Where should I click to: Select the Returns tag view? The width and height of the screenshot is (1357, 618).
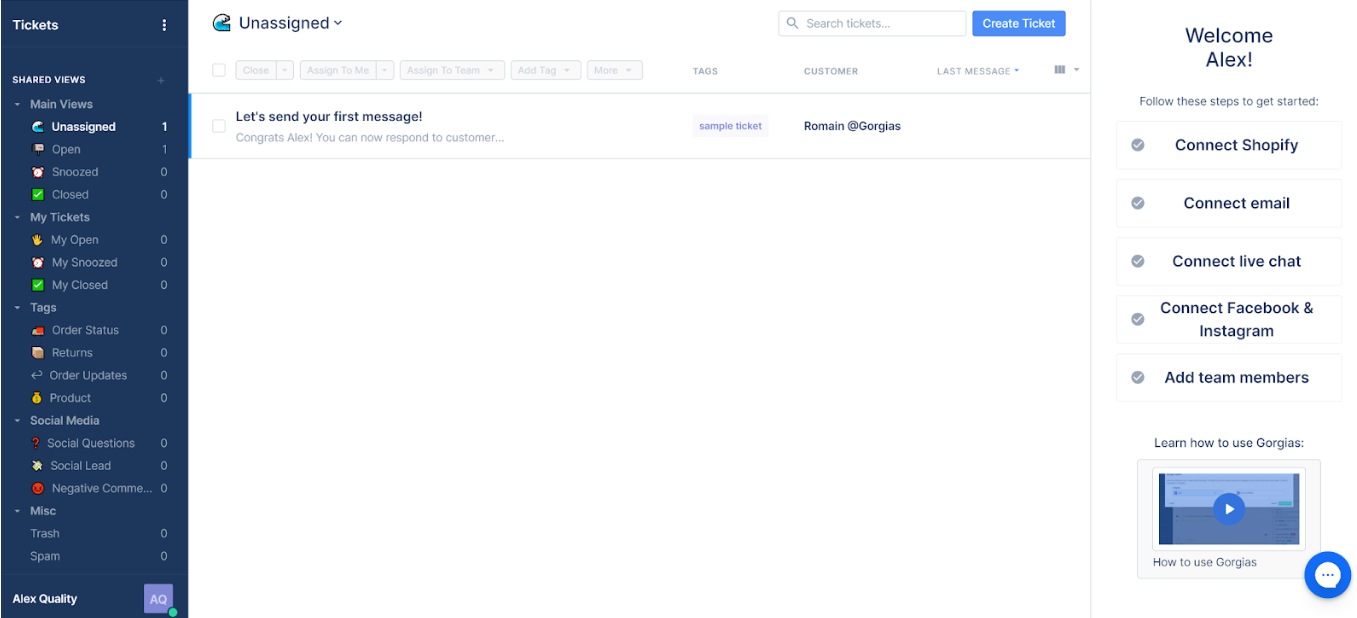[x=72, y=353]
